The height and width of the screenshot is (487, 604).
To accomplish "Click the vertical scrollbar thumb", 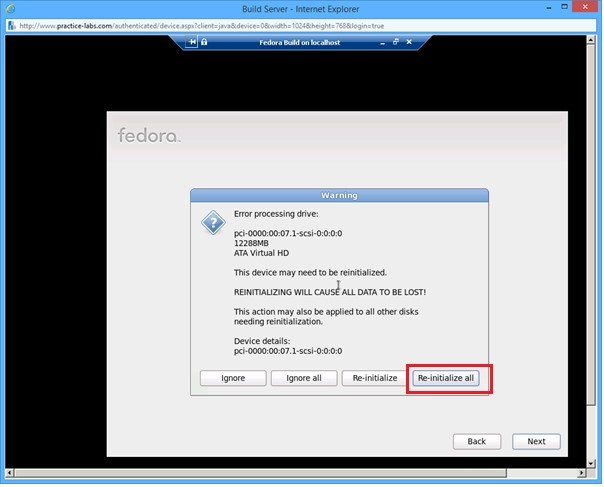I will [591, 224].
